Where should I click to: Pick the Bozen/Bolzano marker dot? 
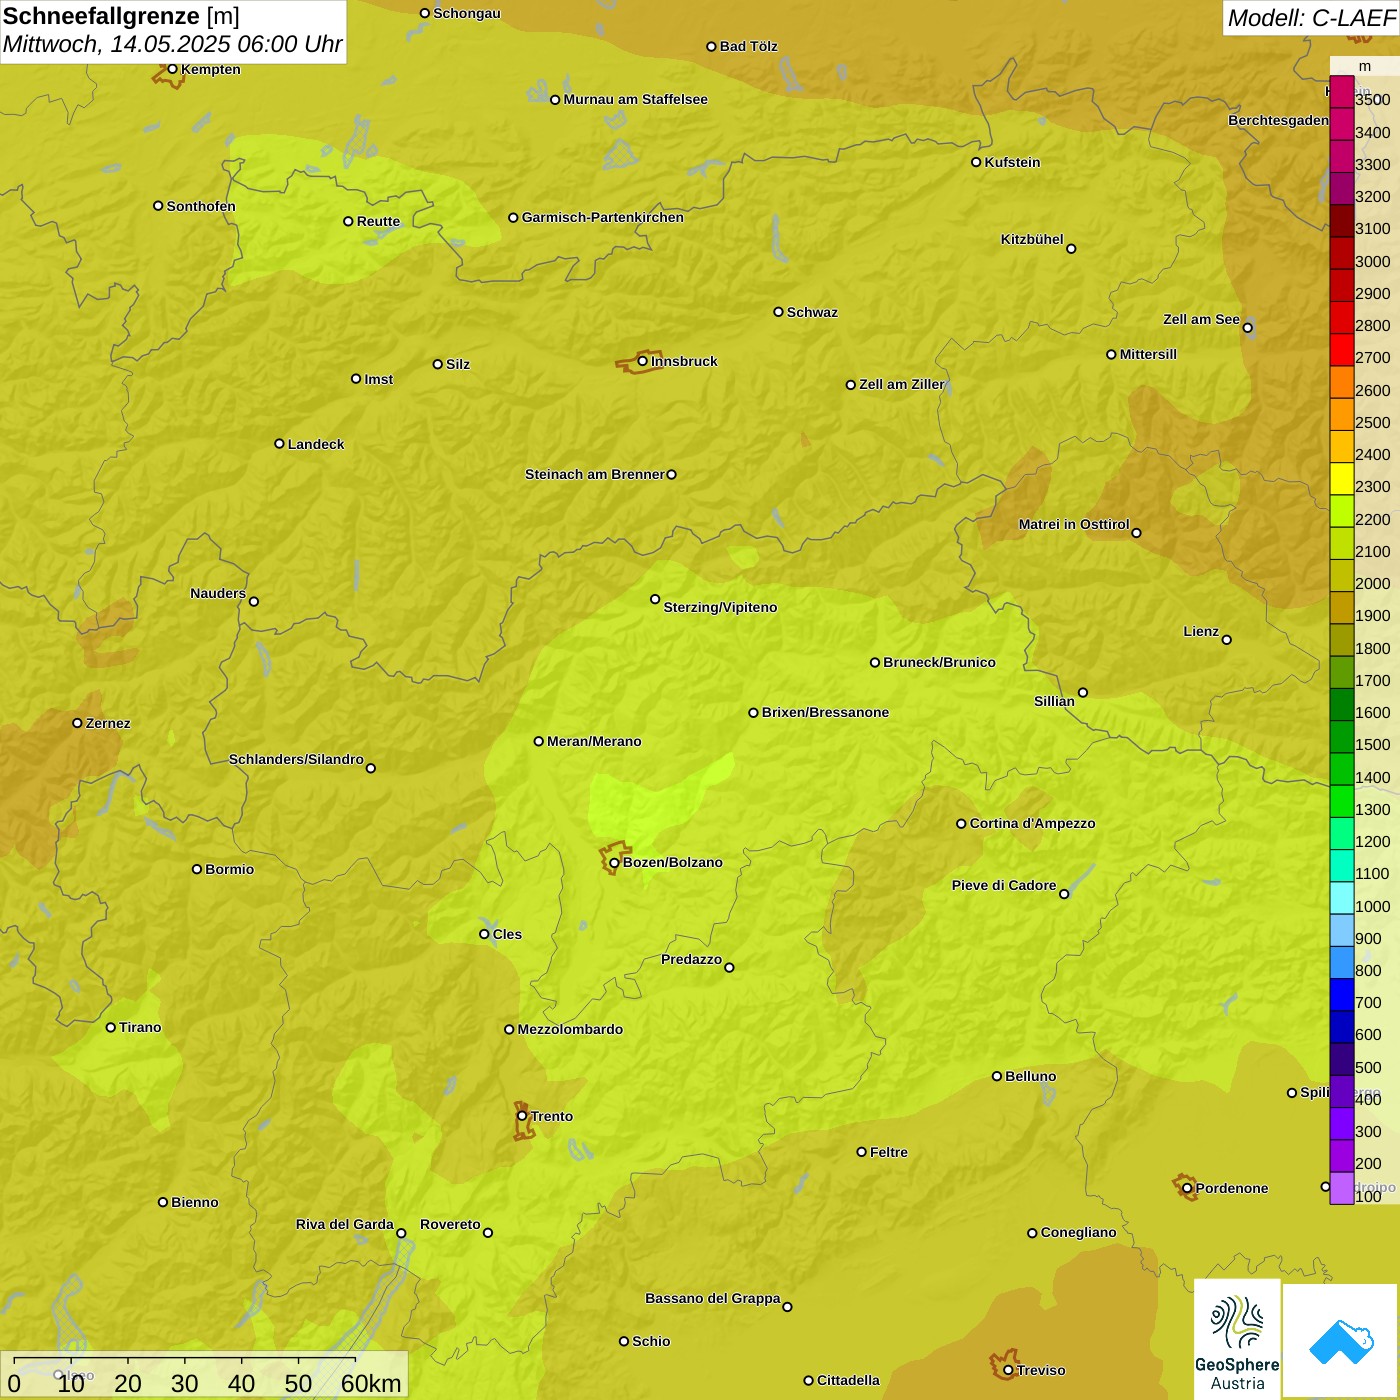point(614,863)
